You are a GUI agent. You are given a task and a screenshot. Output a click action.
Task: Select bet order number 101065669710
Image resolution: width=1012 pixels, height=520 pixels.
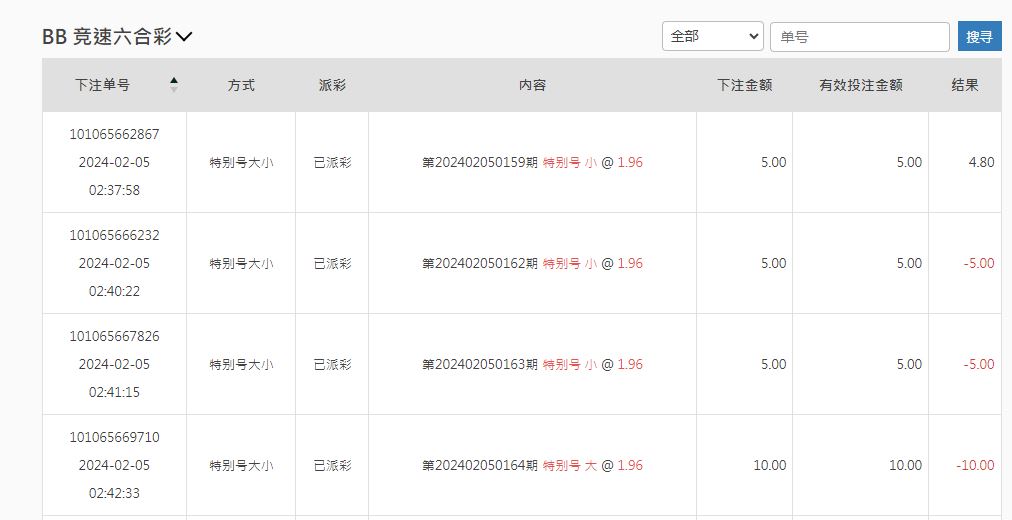click(x=114, y=437)
